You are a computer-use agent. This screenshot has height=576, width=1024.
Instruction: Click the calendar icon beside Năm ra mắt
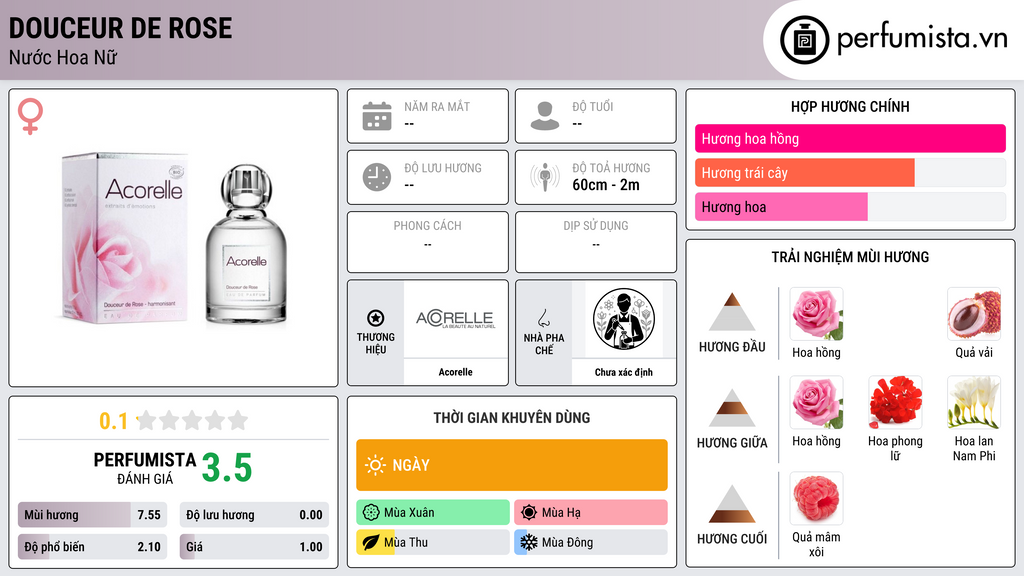pyautogui.click(x=377, y=116)
